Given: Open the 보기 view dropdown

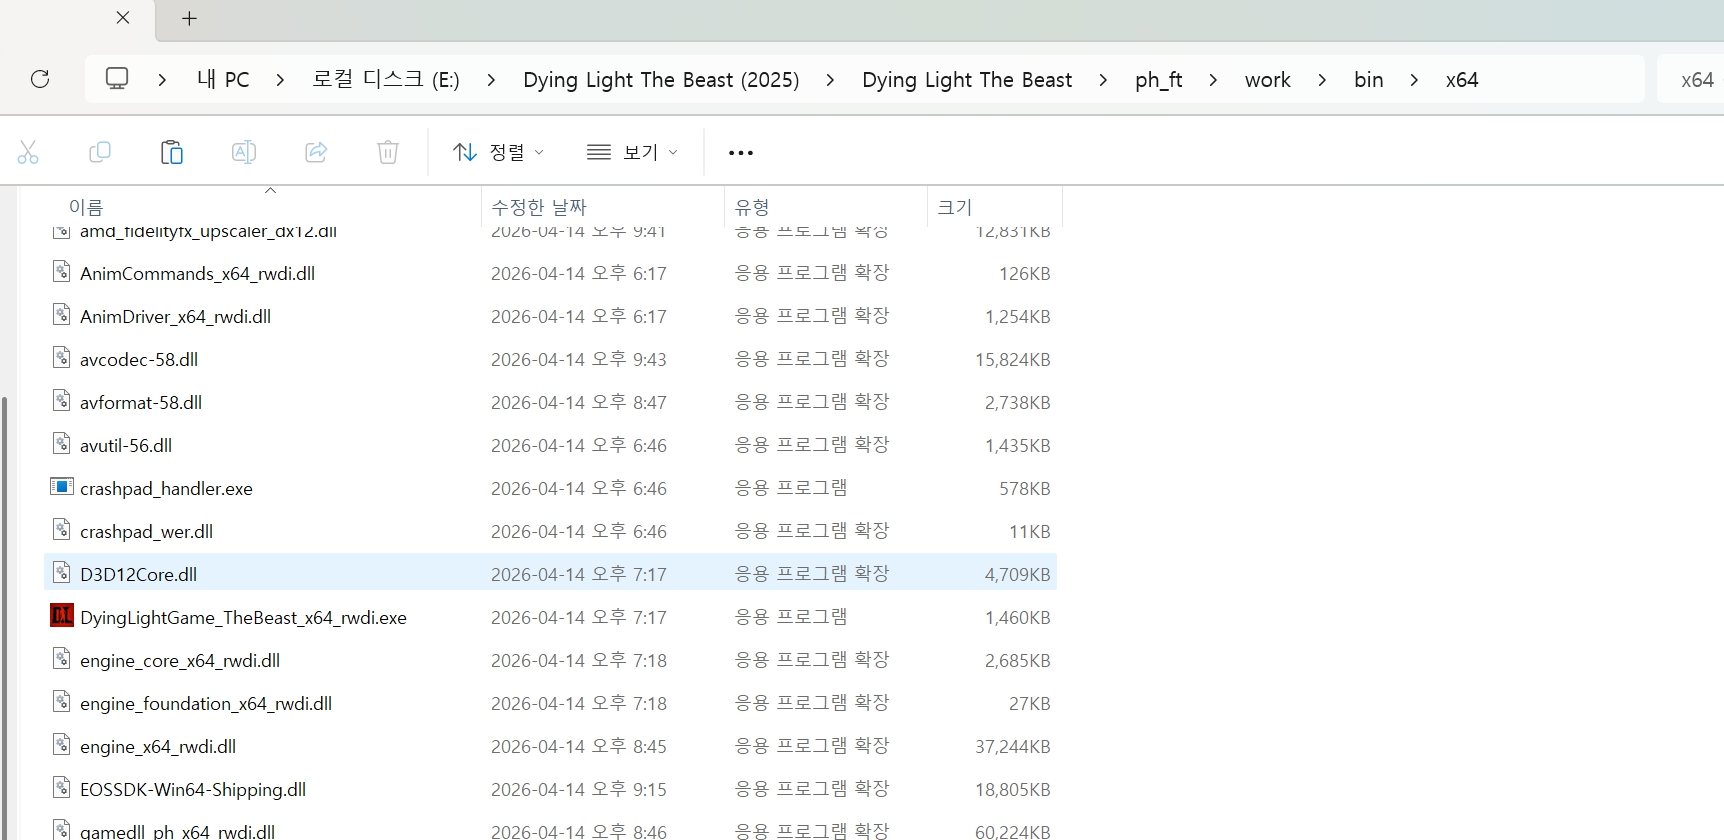Looking at the screenshot, I should click(632, 152).
